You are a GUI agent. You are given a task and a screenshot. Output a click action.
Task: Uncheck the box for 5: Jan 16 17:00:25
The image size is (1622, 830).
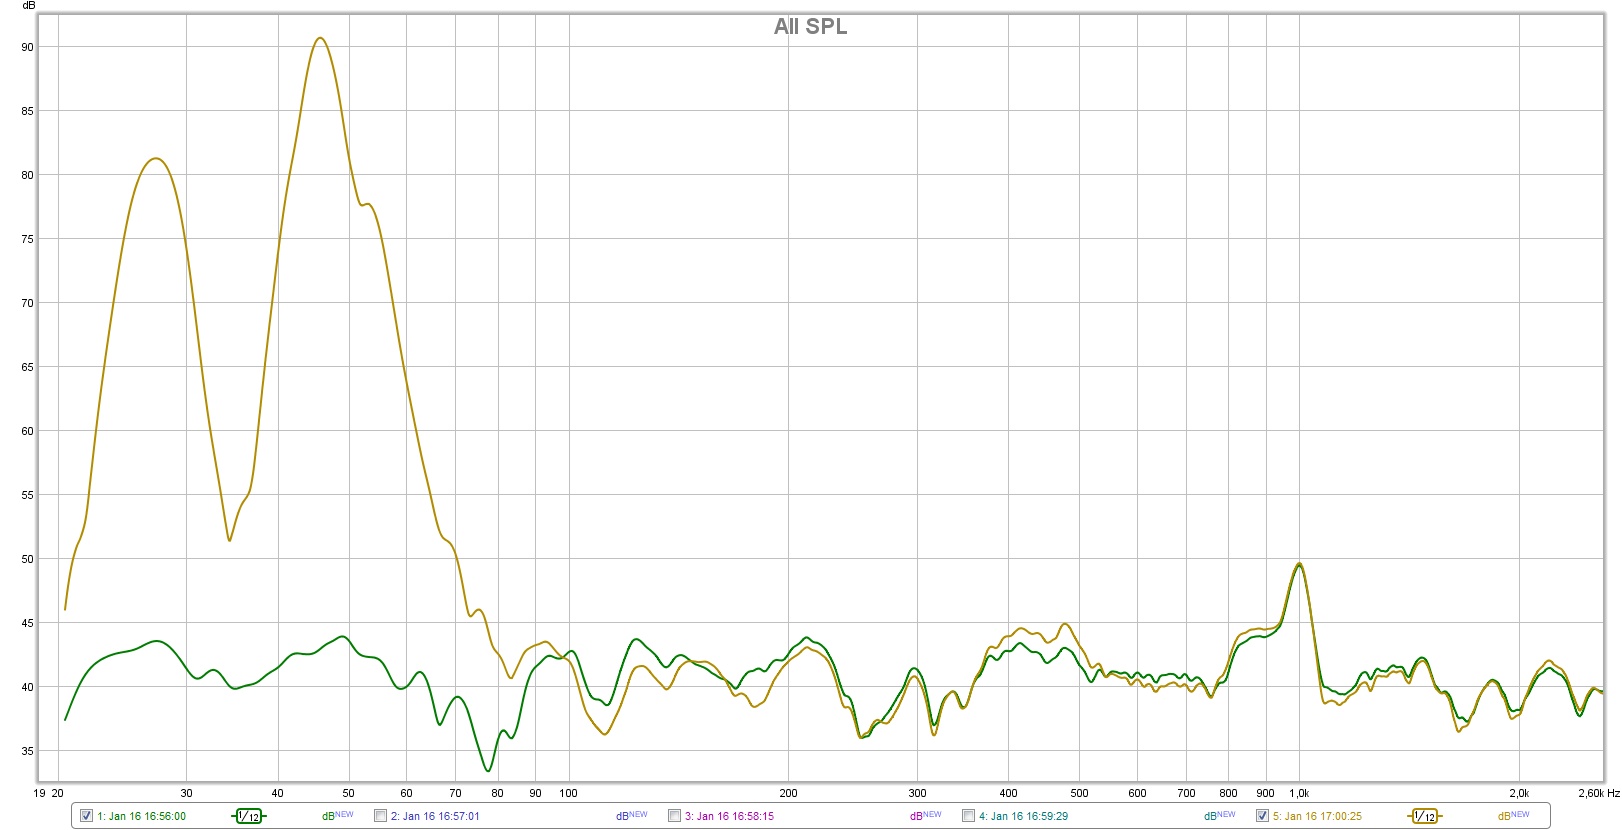tap(1262, 816)
